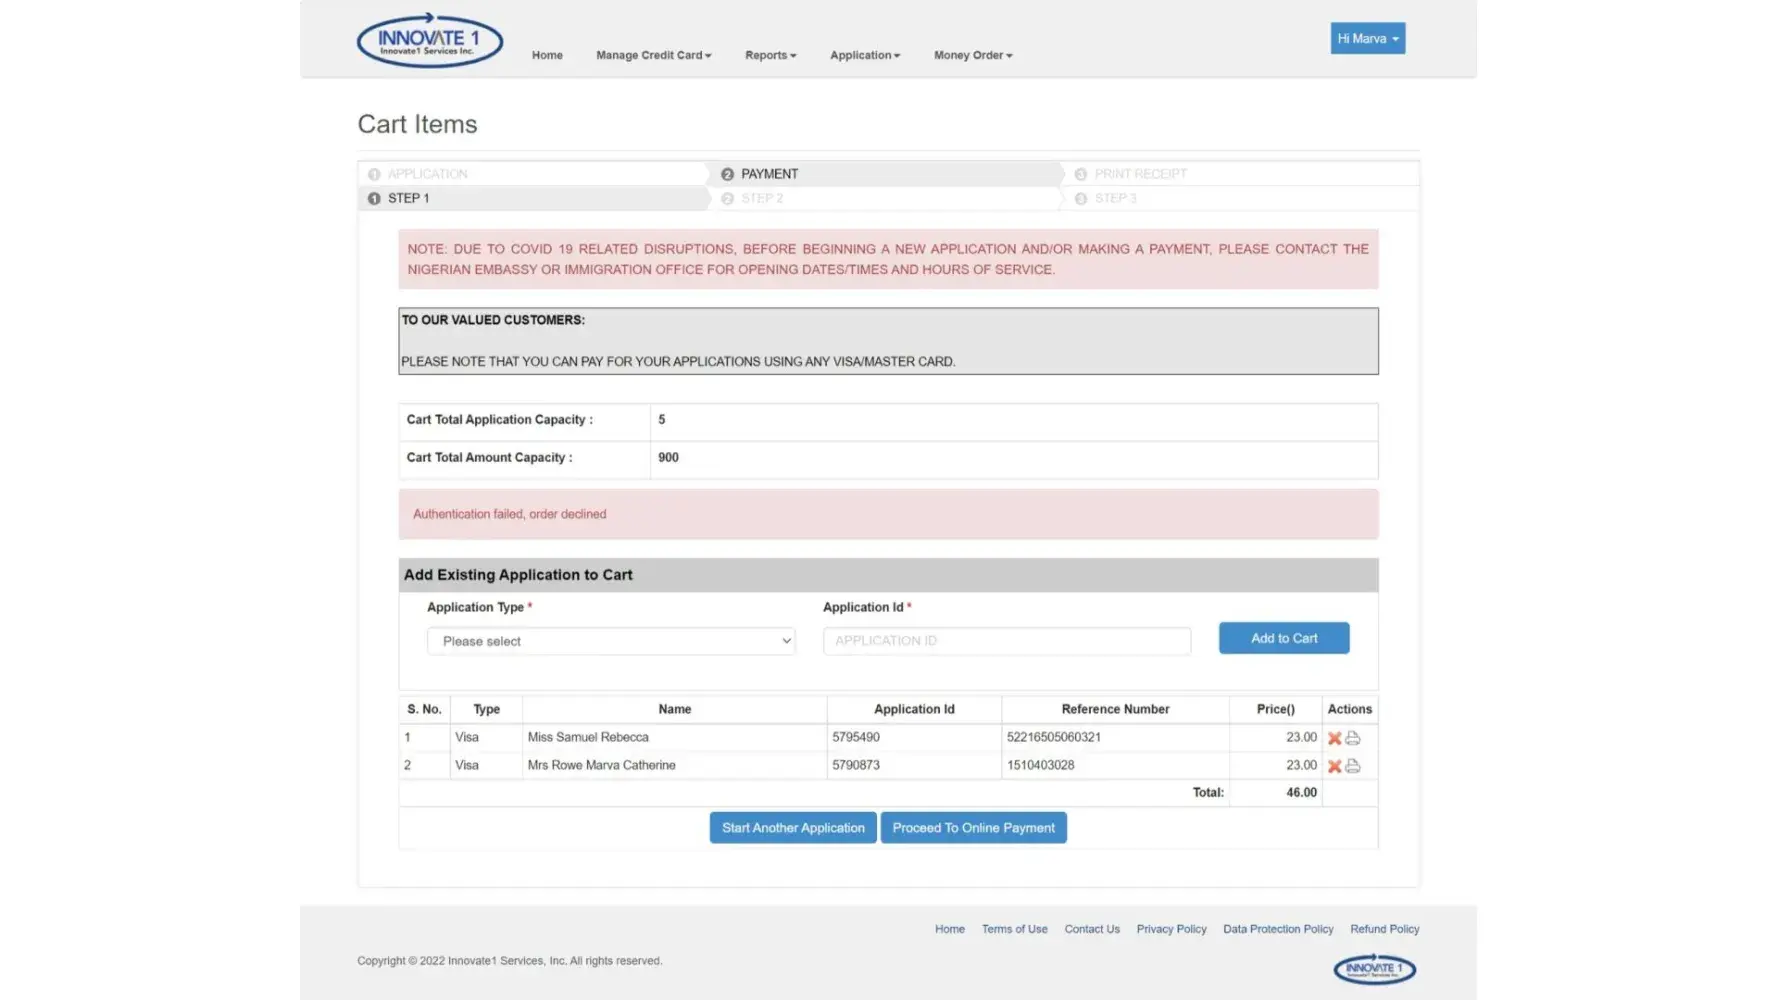Select the Payment step tab
Image resolution: width=1778 pixels, height=1000 pixels.
[769, 174]
